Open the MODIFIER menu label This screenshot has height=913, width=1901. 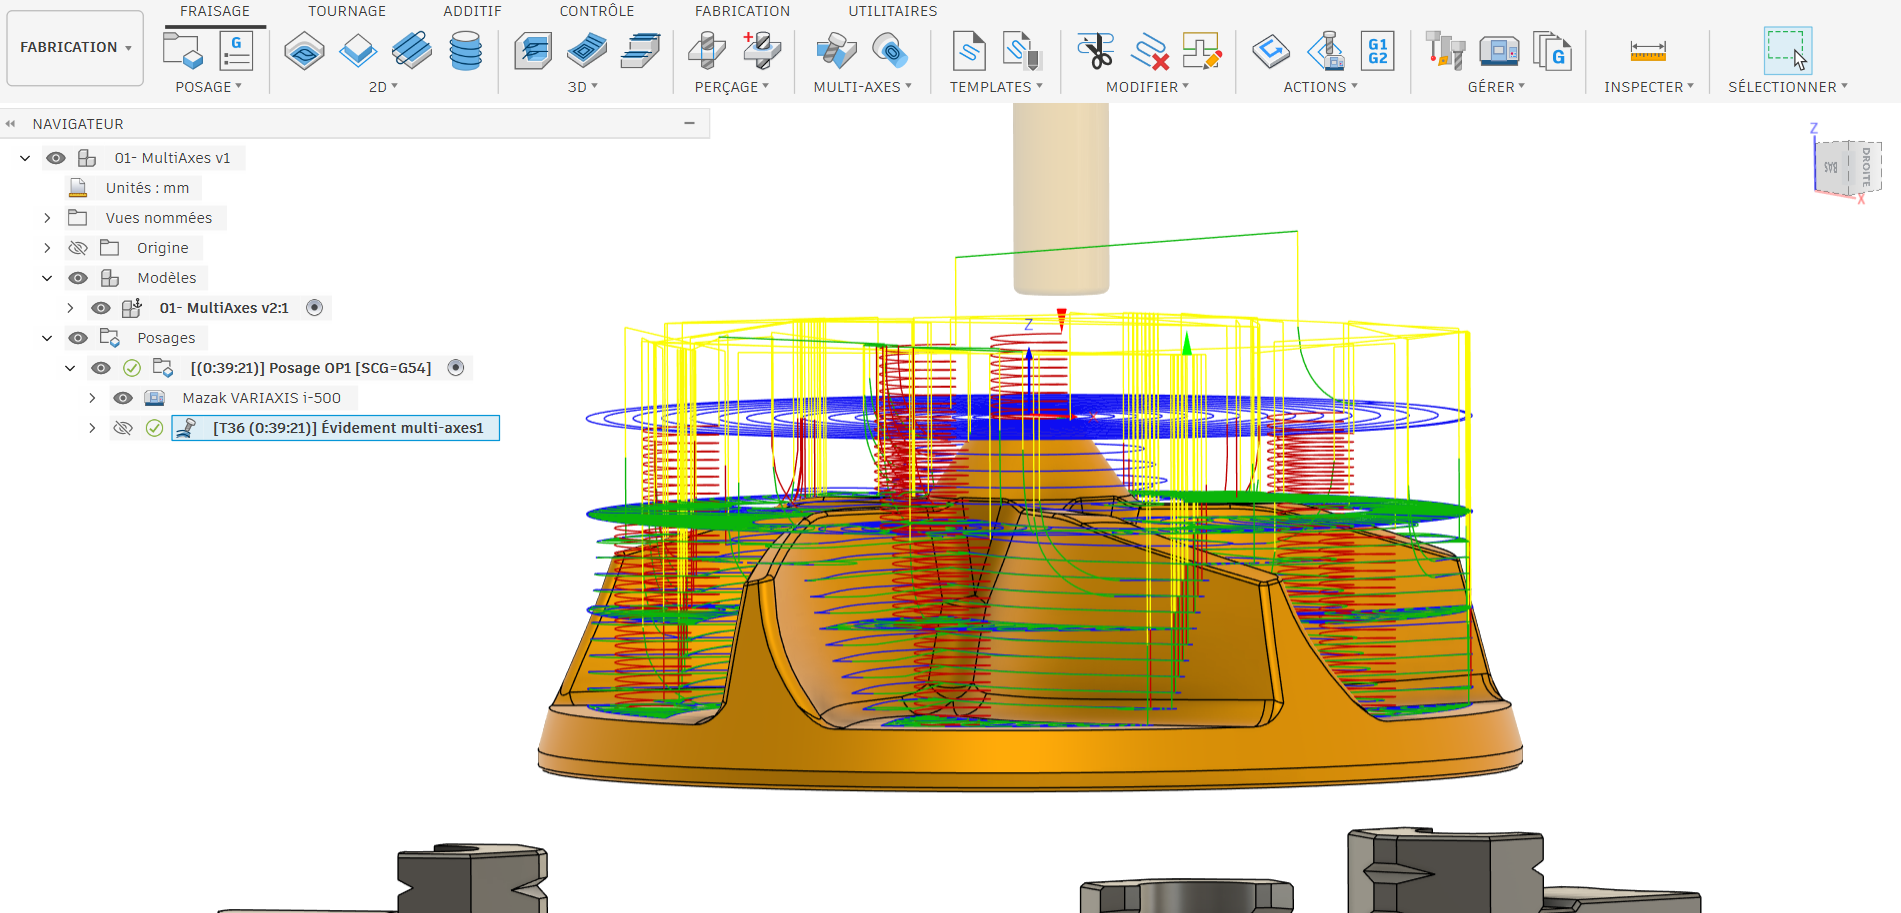(1147, 87)
